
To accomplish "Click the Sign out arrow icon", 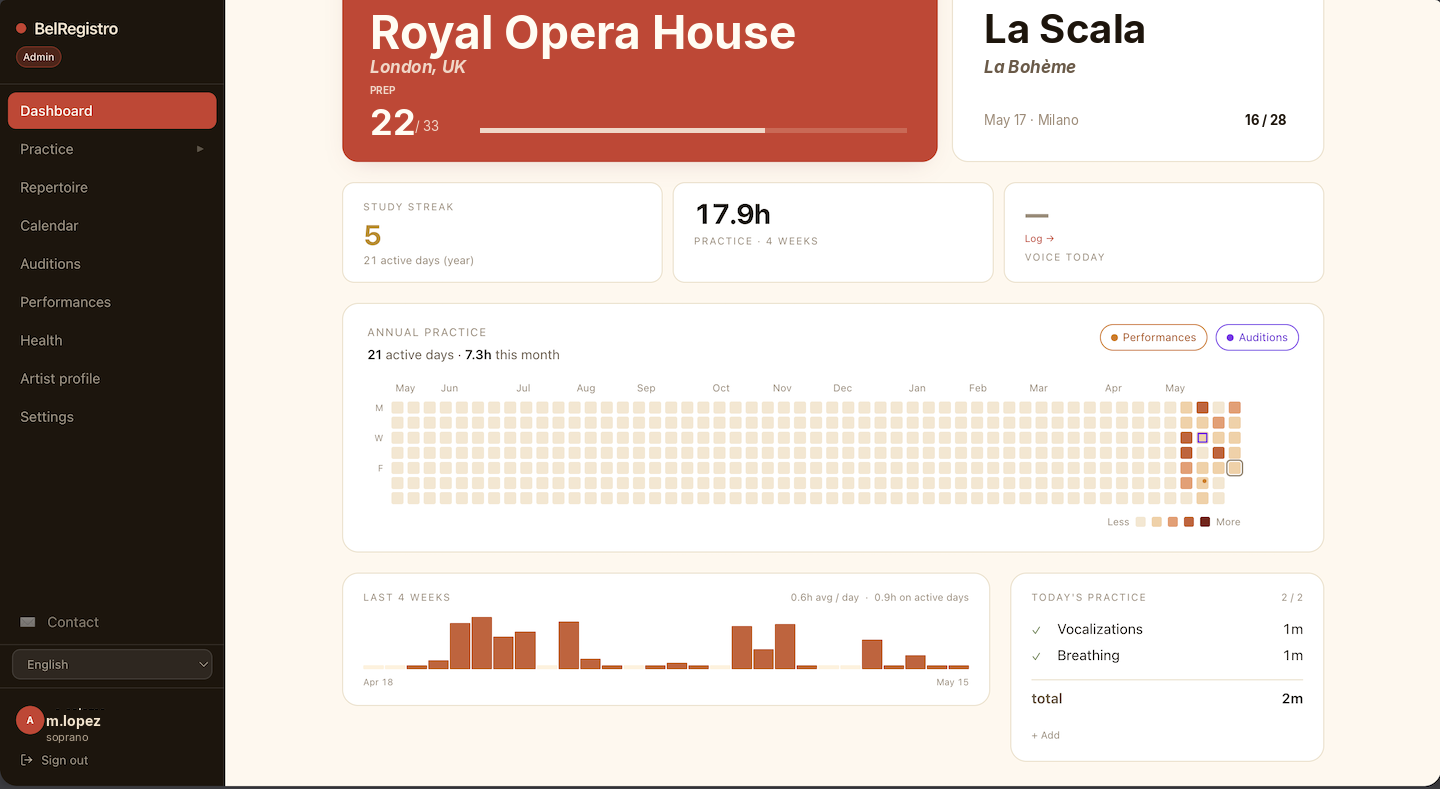I will click(27, 760).
